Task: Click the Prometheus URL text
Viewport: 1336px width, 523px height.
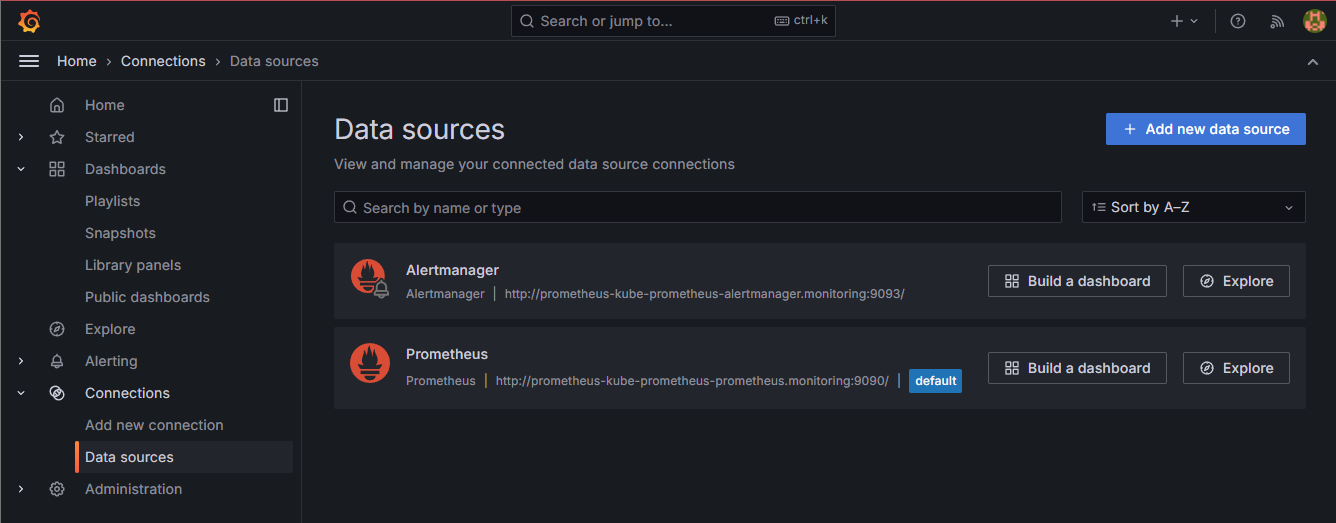Action: click(x=692, y=381)
